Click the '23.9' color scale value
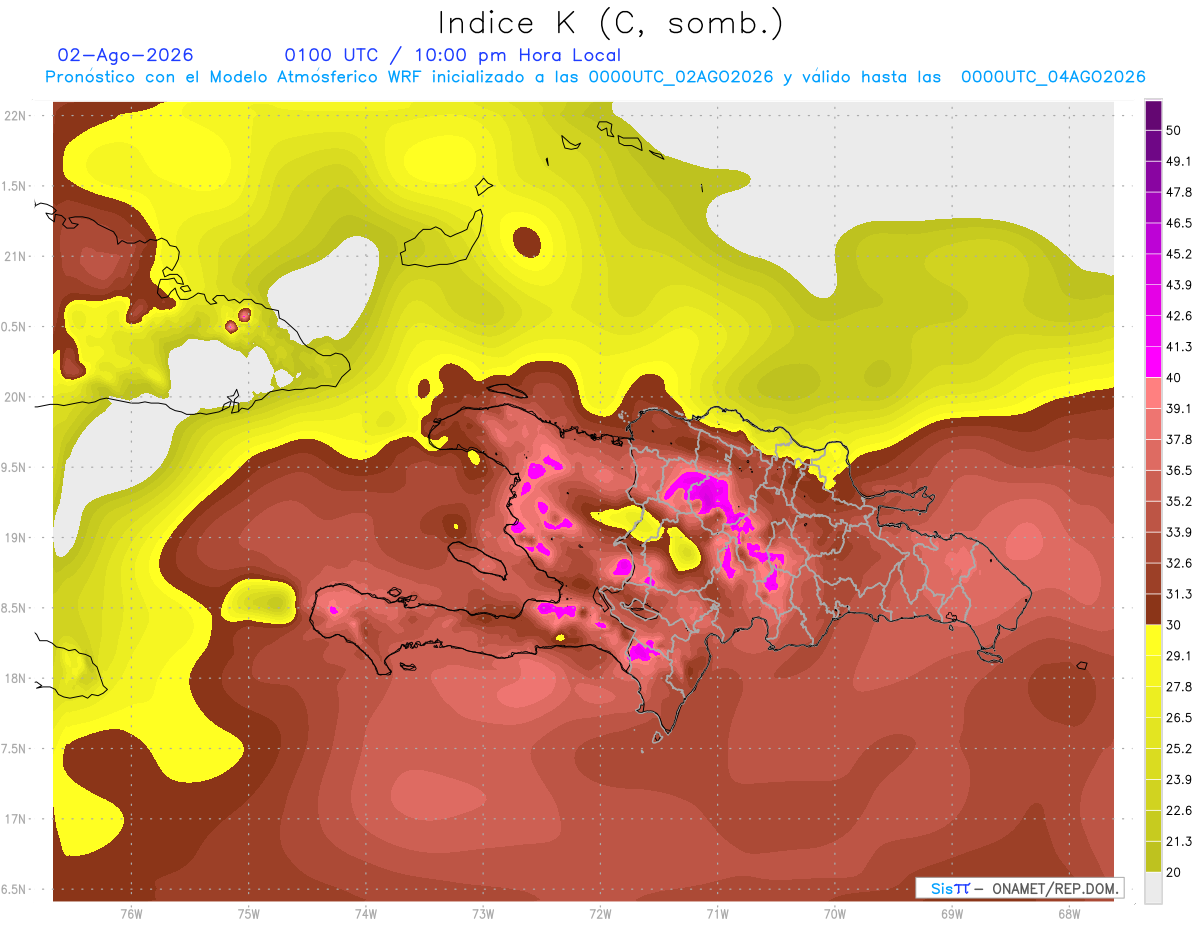 (x=1179, y=780)
